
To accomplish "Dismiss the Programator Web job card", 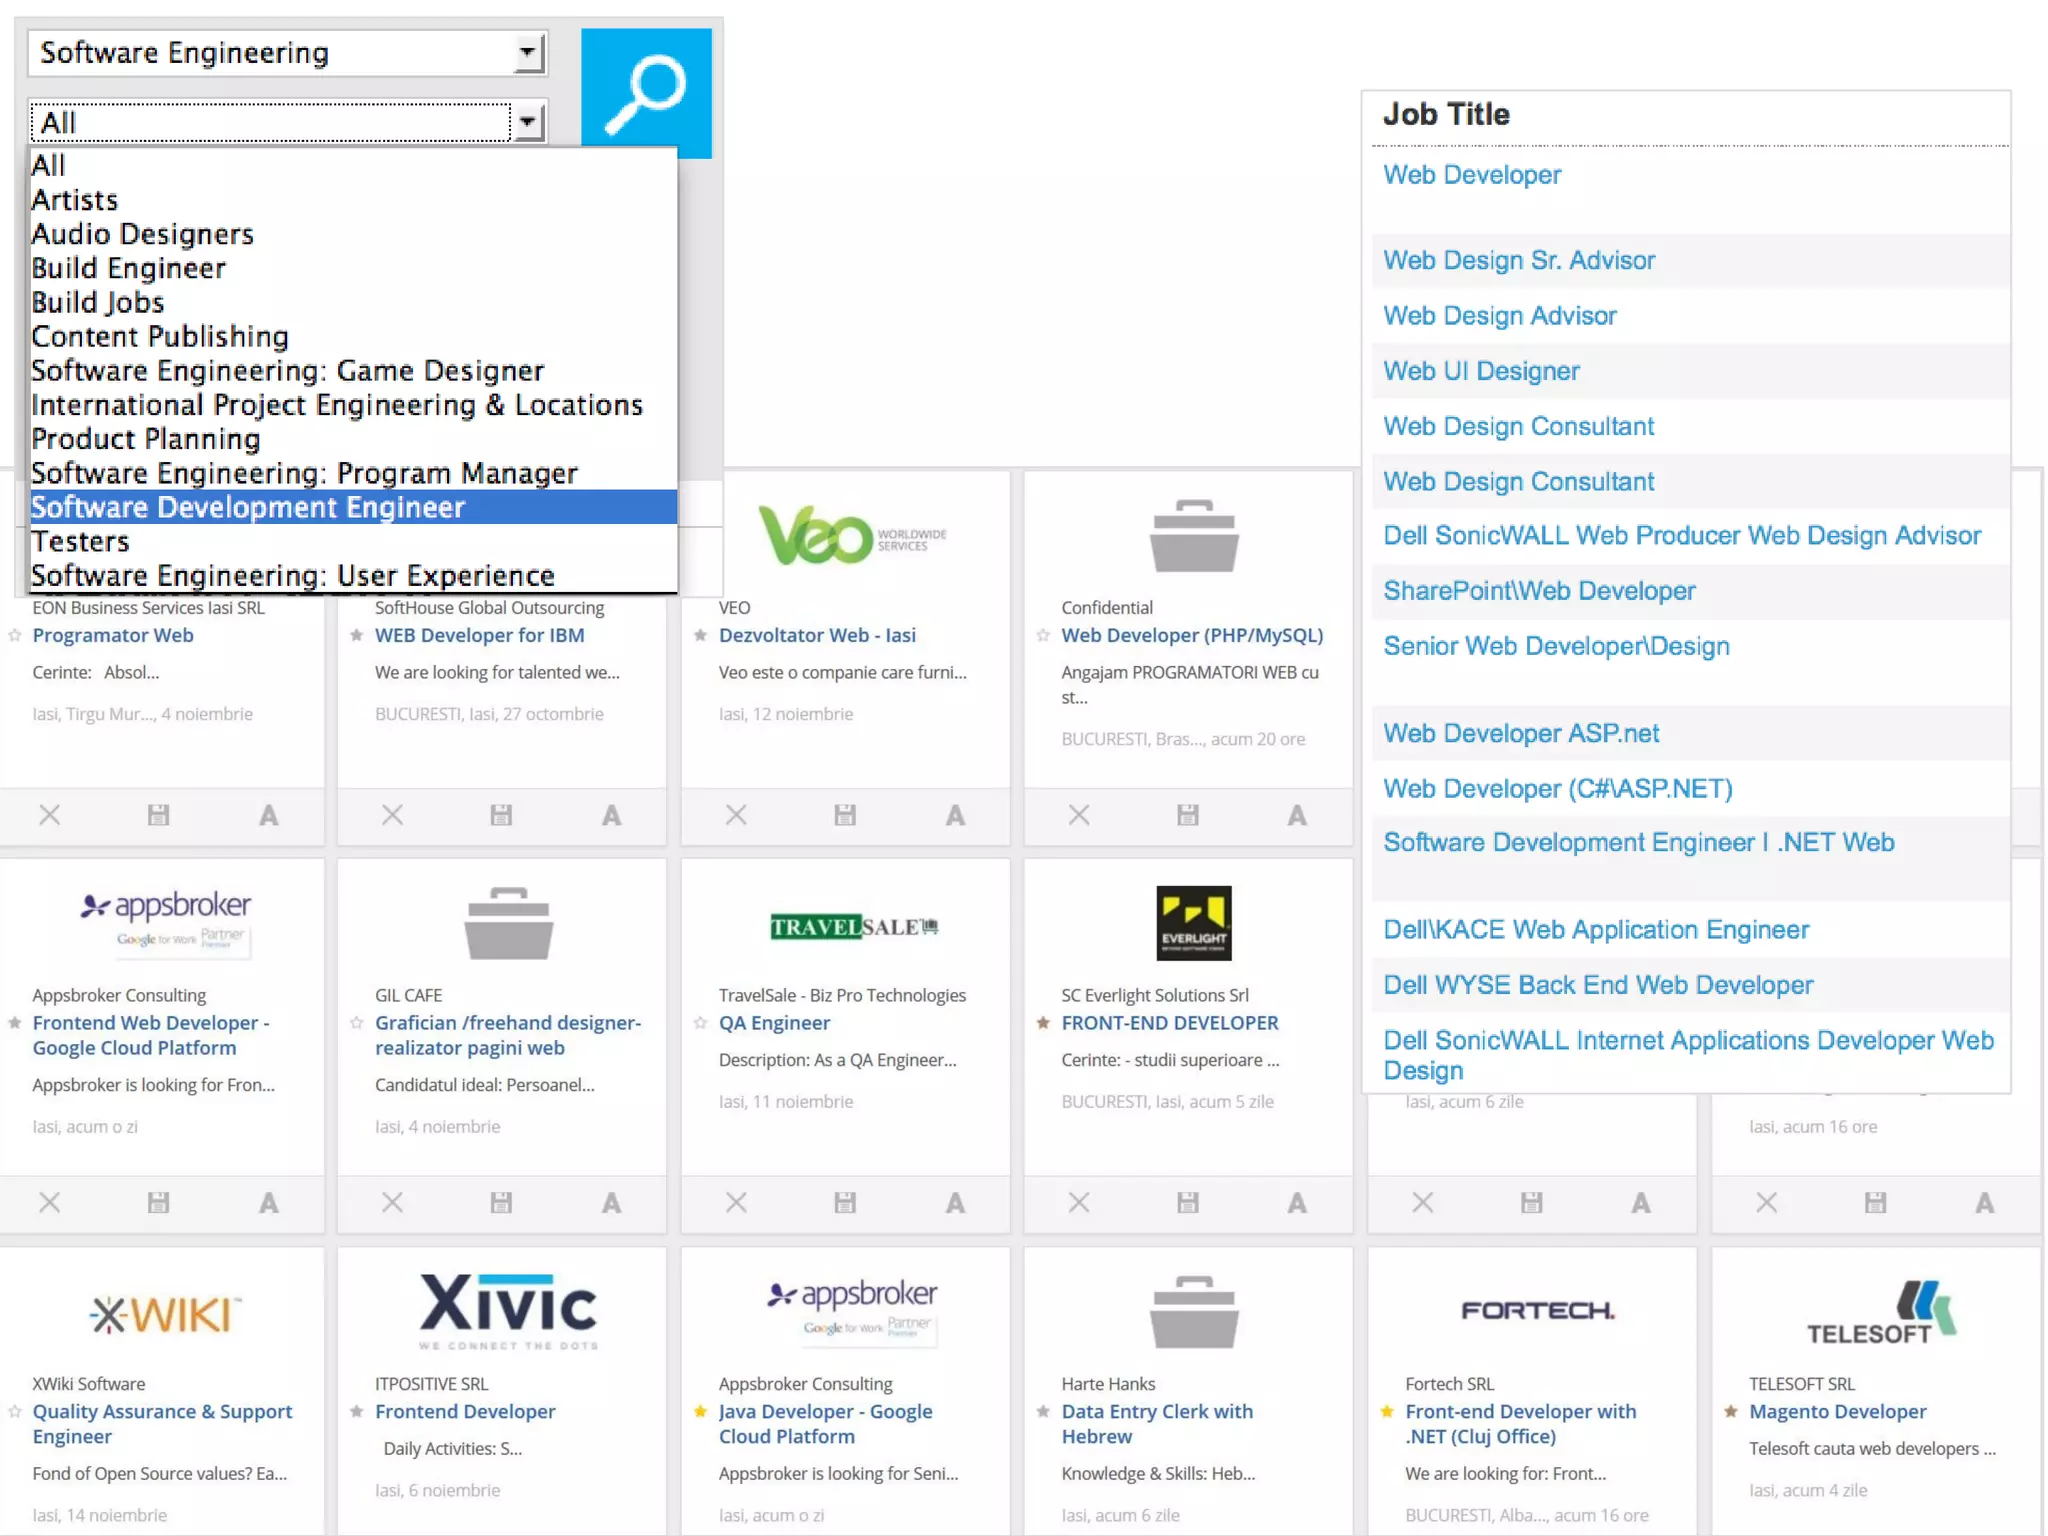I will coord(49,815).
